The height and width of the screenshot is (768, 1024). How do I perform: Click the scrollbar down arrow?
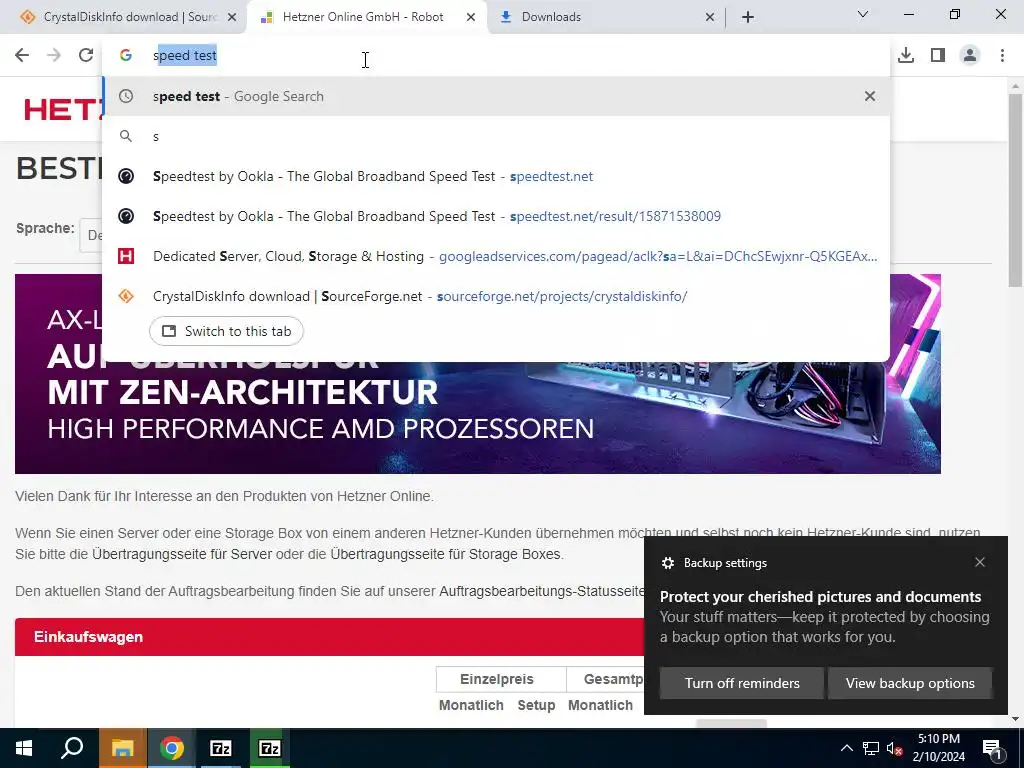[x=1016, y=719]
